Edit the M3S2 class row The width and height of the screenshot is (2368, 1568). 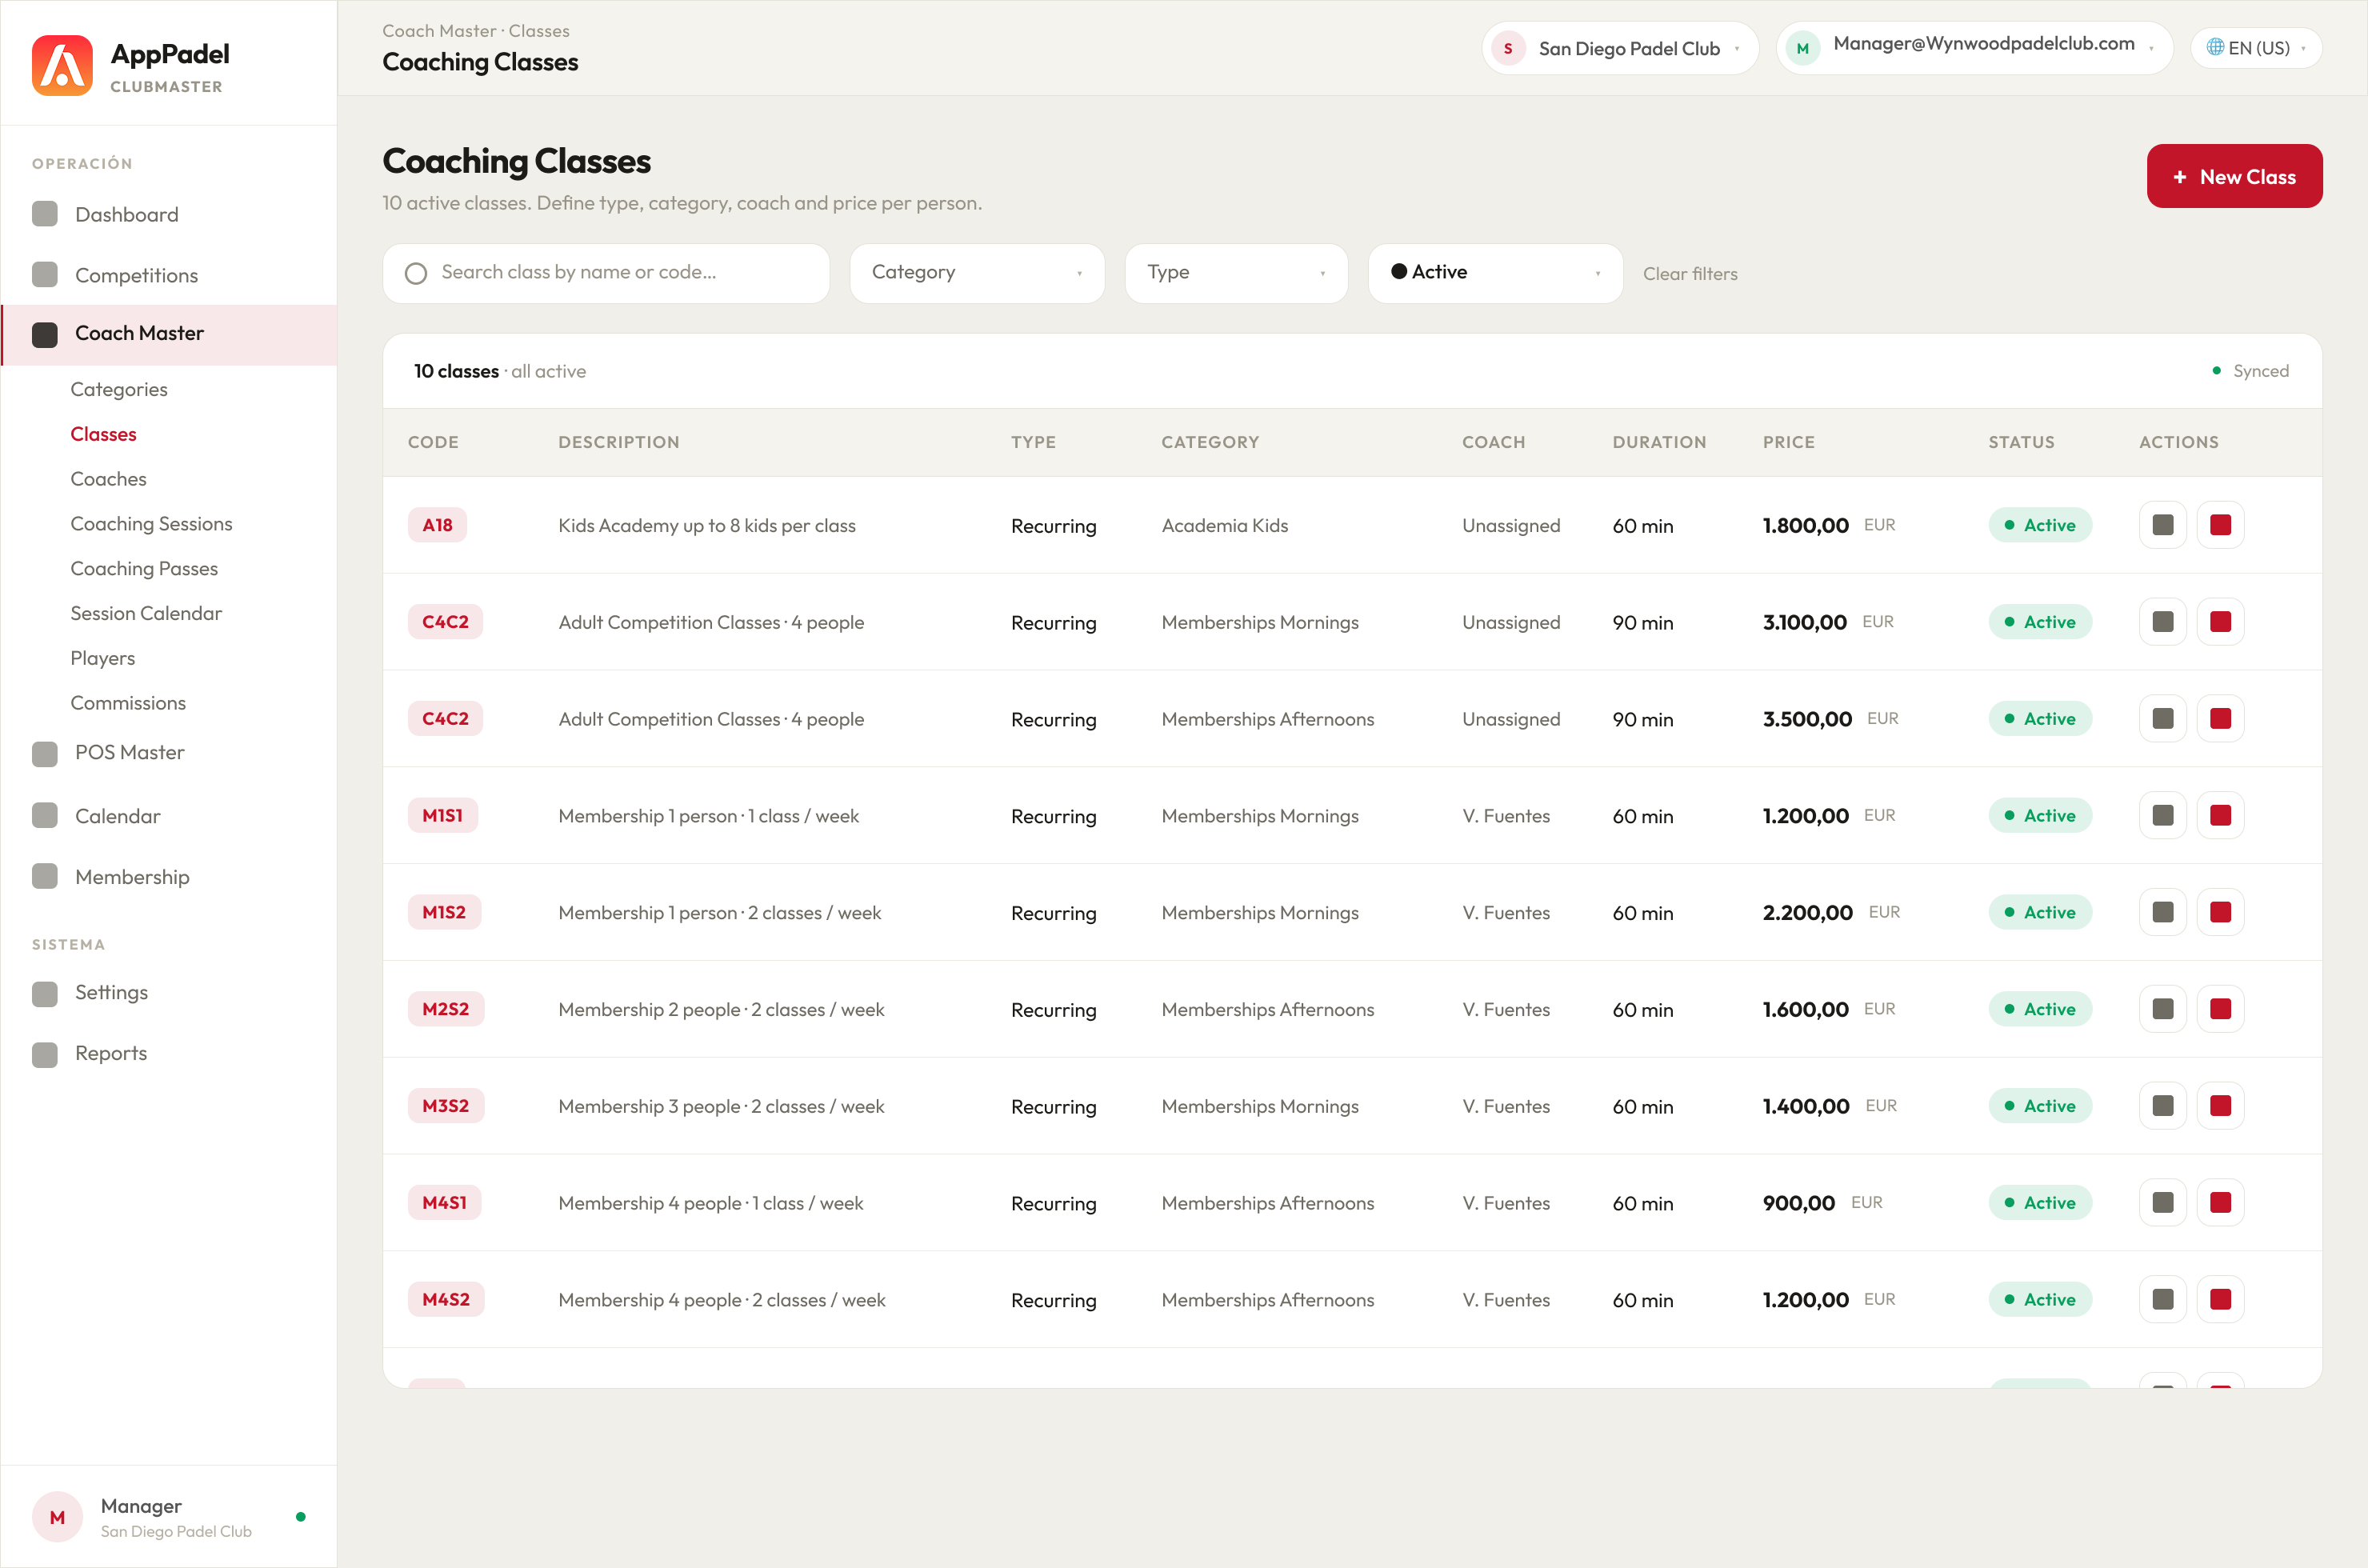point(2162,1106)
